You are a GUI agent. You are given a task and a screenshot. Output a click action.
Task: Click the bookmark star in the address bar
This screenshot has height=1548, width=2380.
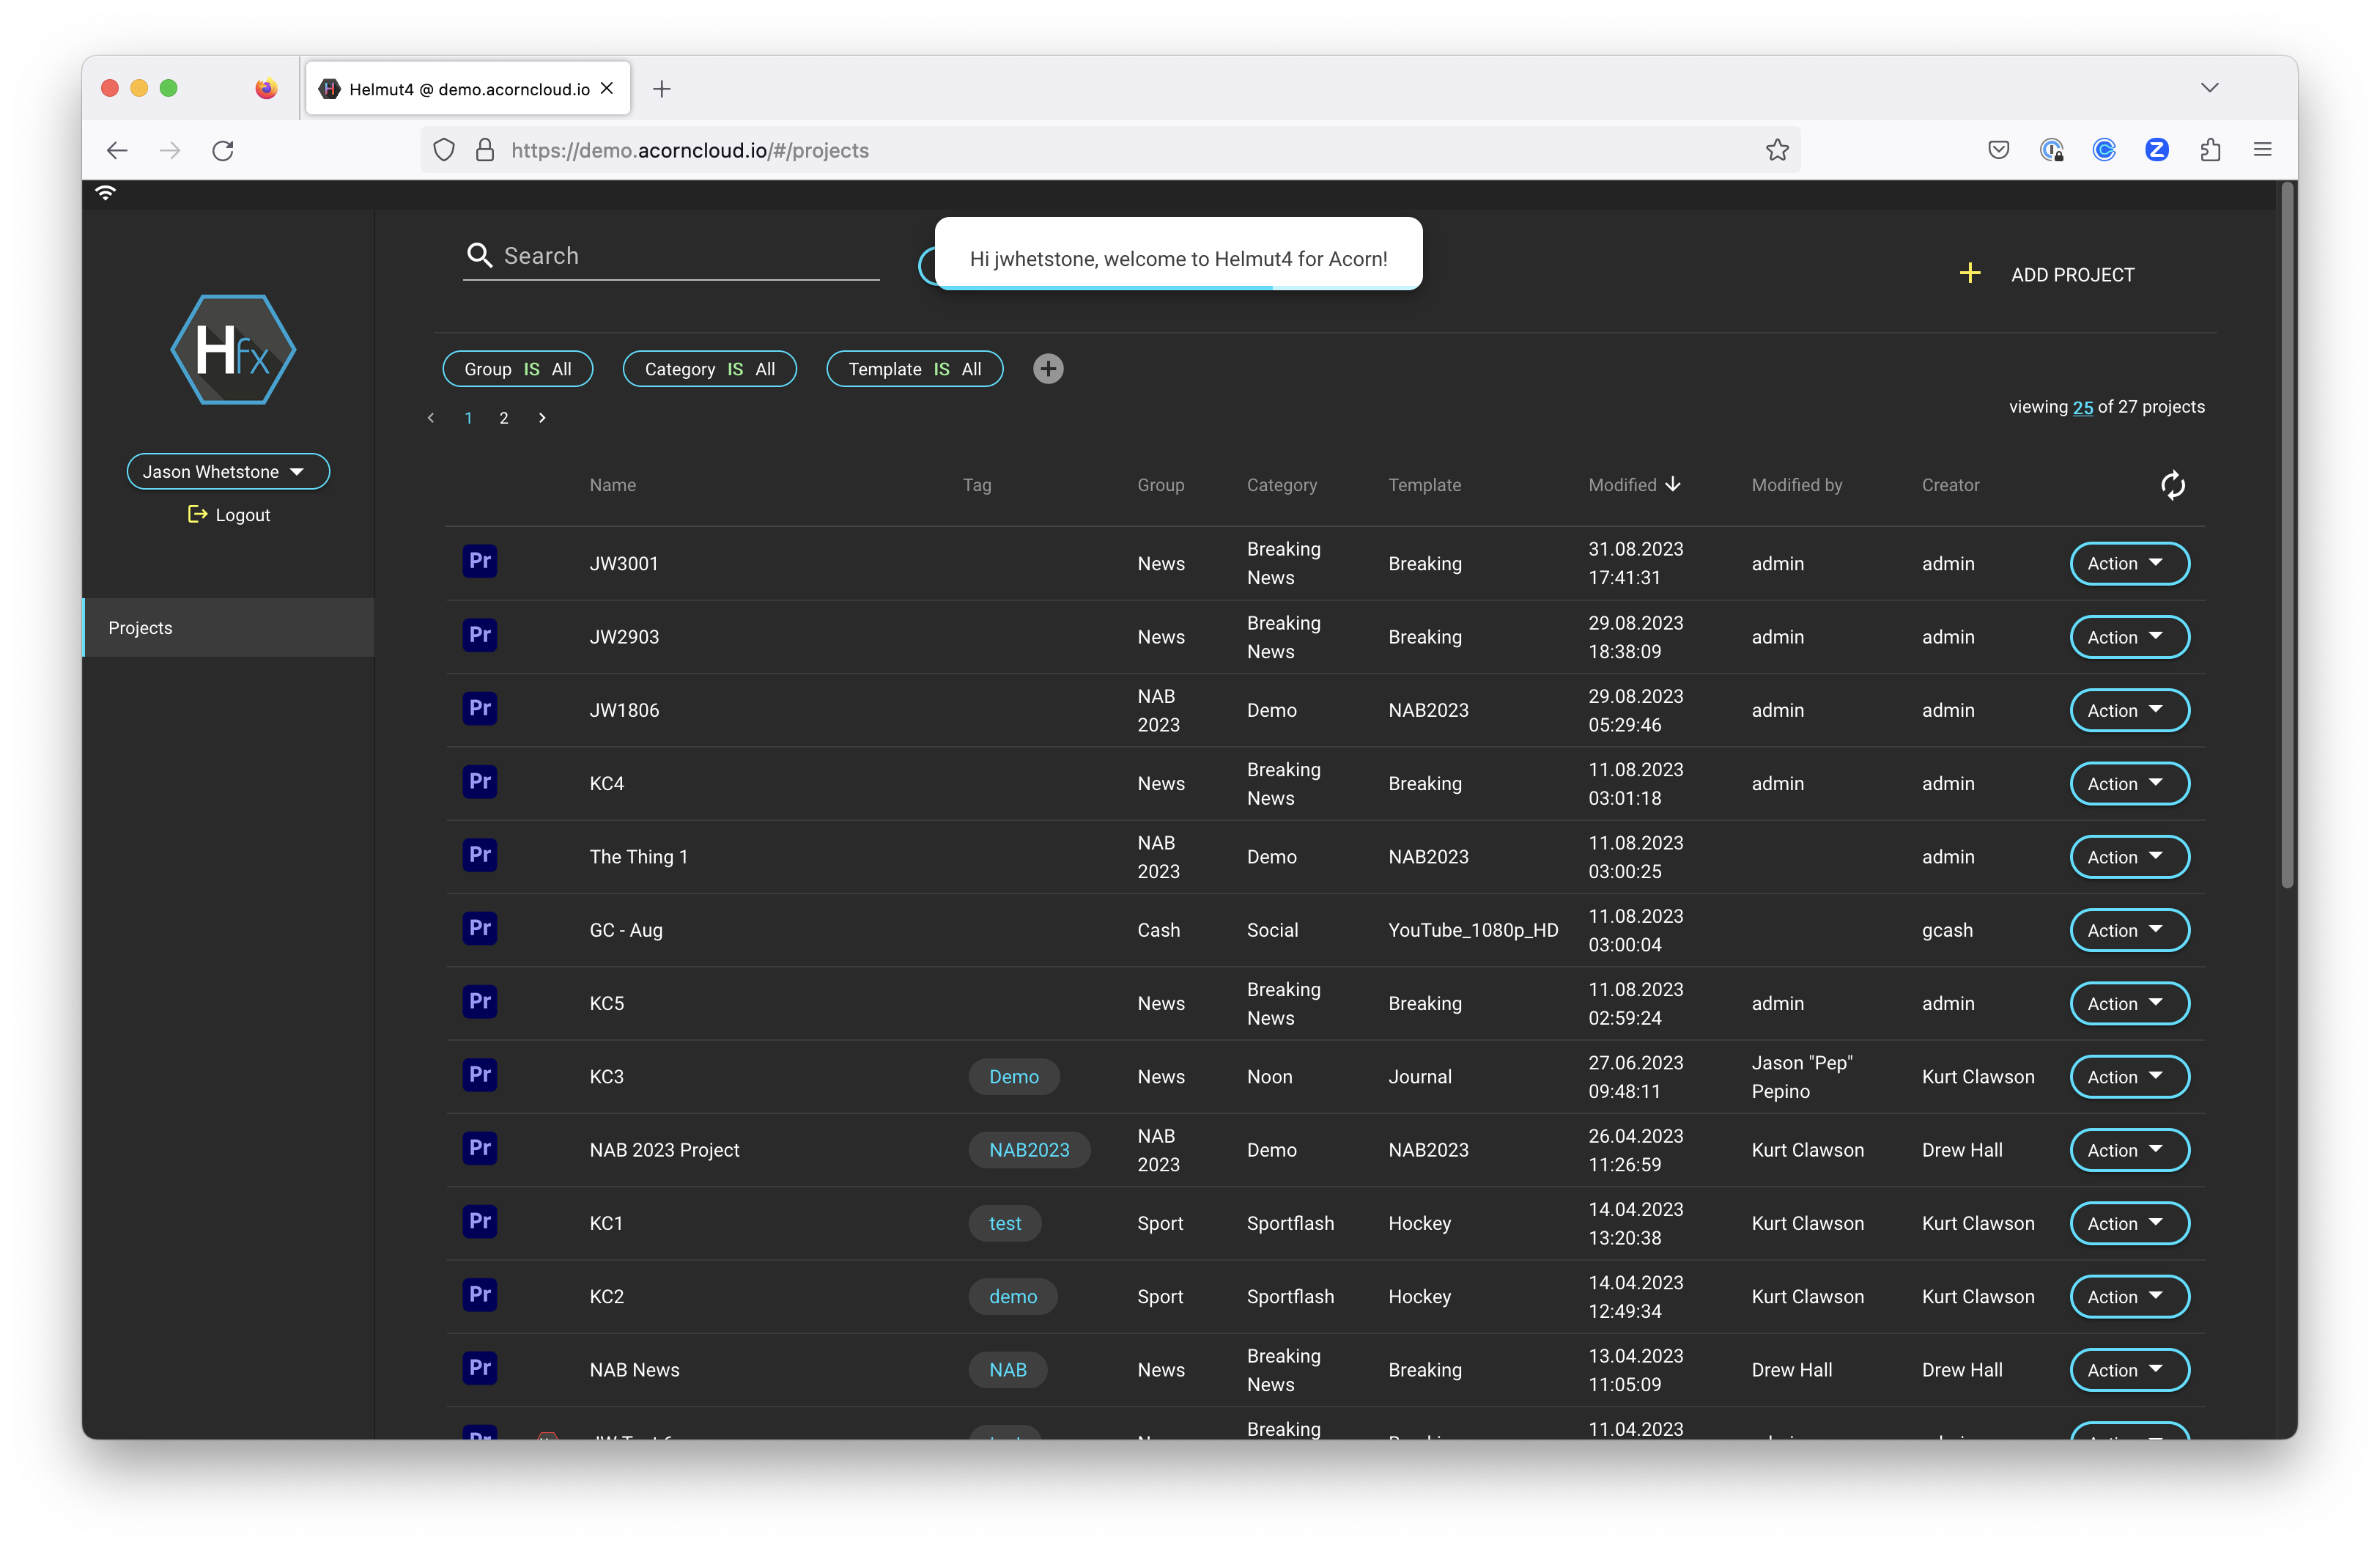[1777, 150]
